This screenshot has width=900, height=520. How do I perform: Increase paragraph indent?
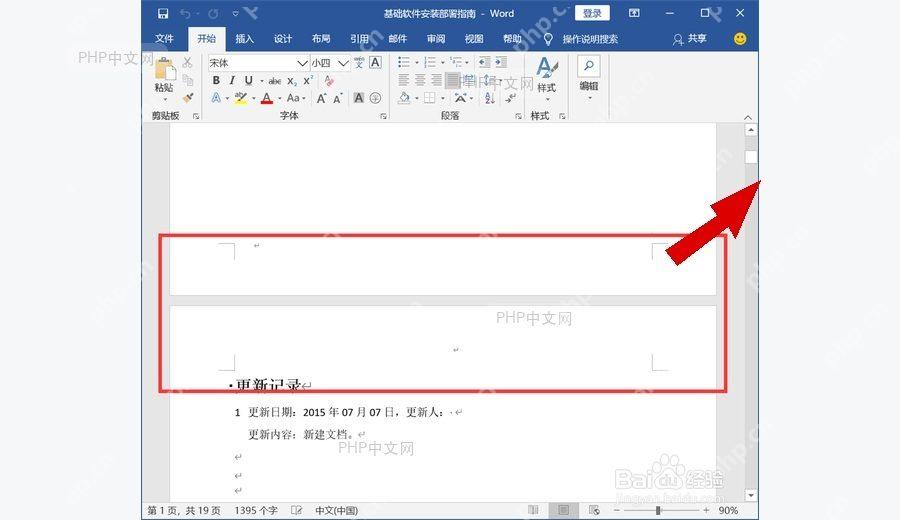tap(501, 62)
